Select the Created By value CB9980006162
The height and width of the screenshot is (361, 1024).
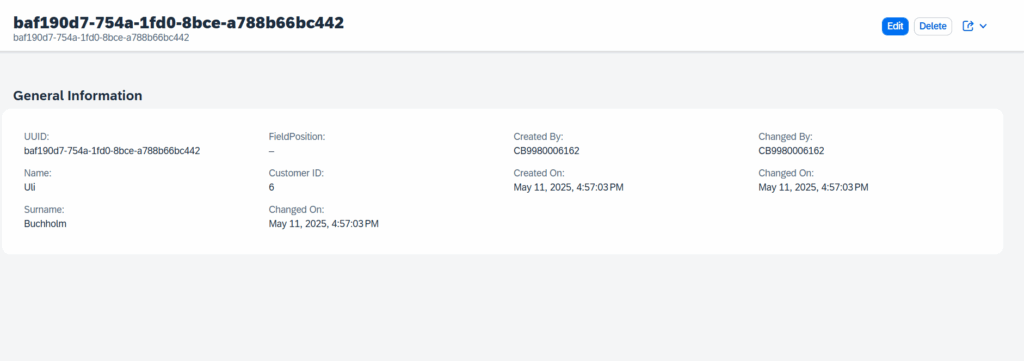click(547, 151)
